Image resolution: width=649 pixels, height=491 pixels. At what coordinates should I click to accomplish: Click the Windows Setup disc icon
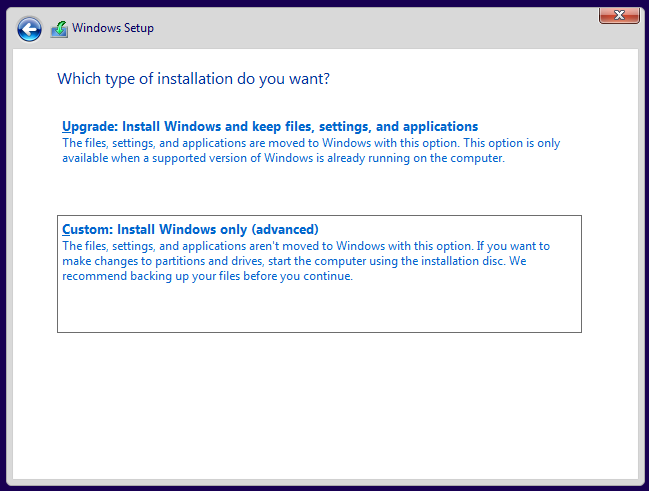[59, 29]
